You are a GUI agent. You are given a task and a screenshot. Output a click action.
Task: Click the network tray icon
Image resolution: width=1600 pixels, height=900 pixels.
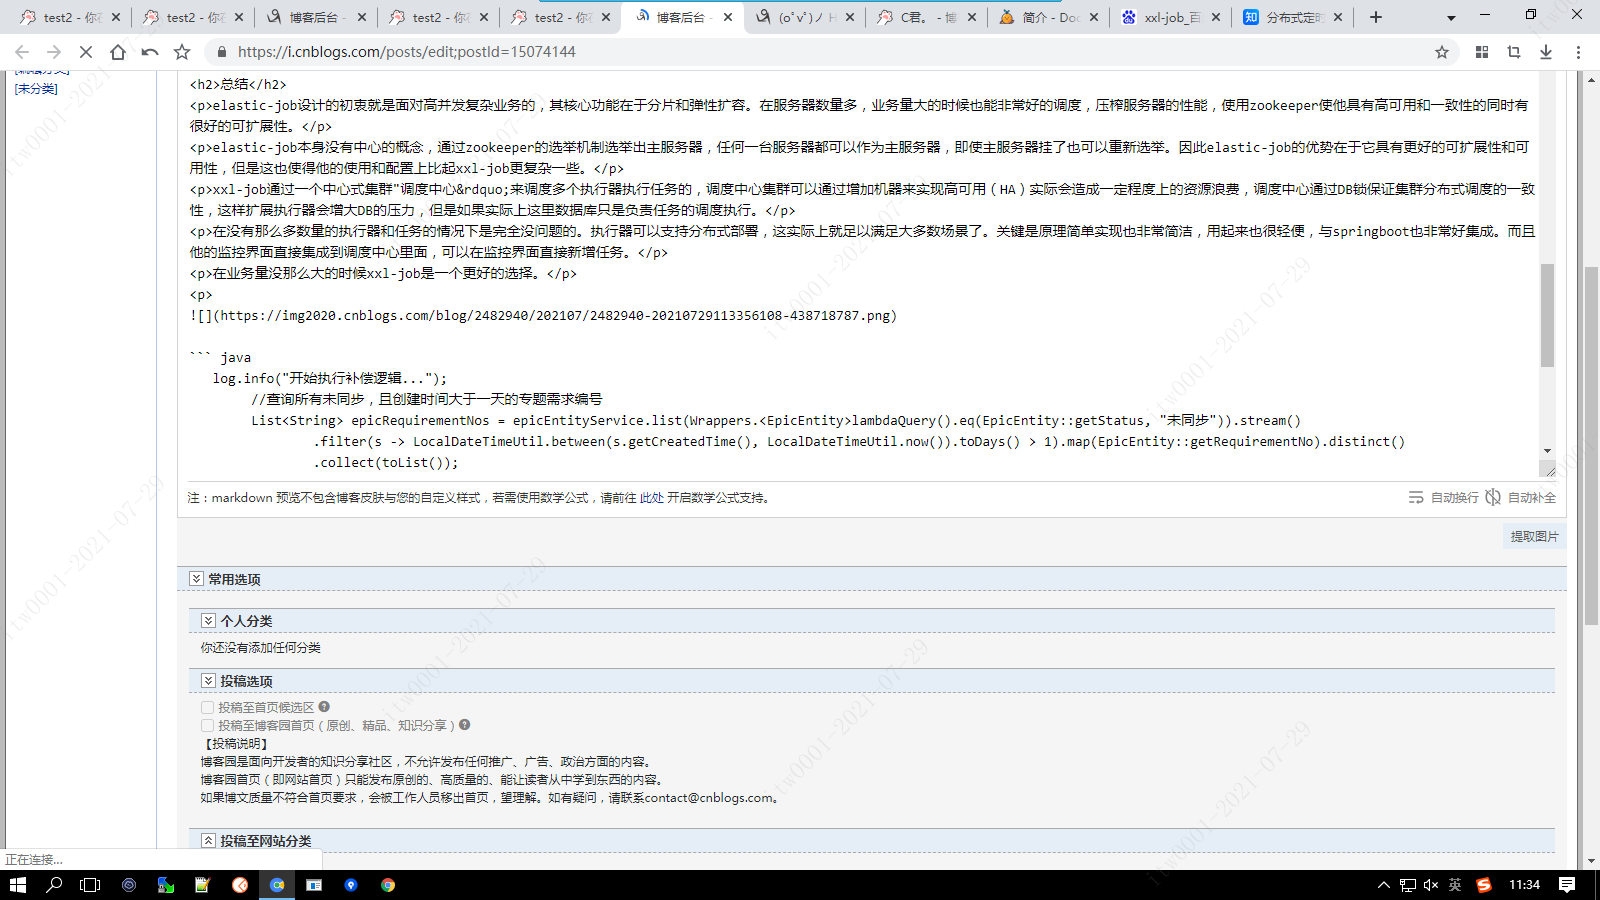pos(1408,885)
